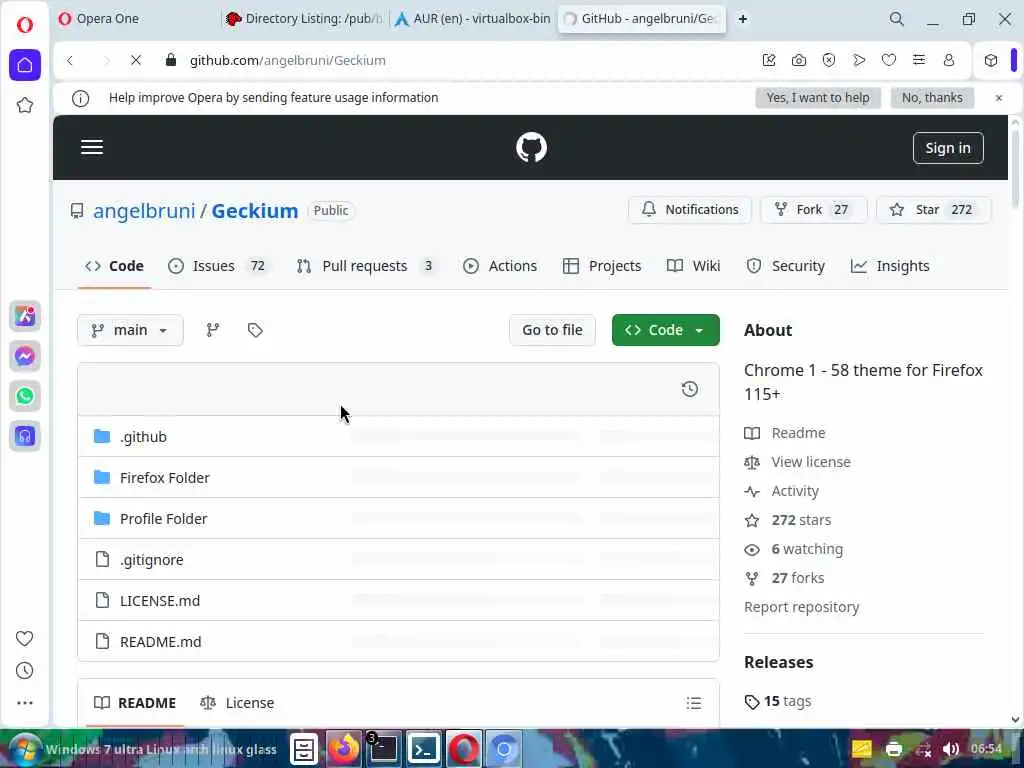This screenshot has height=768, width=1024.
Task: Open Firefox from the taskbar
Action: click(x=344, y=749)
